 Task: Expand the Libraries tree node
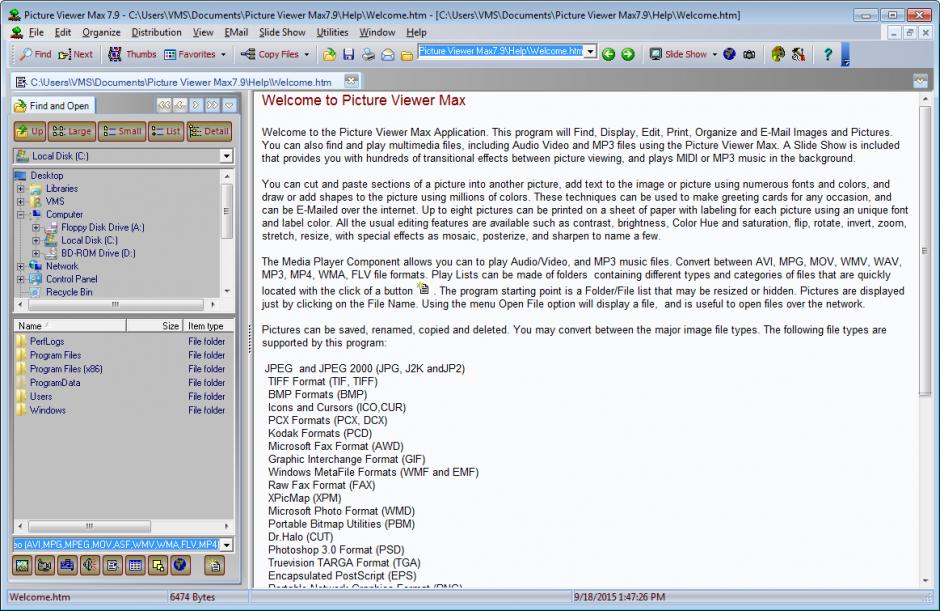(x=21, y=188)
